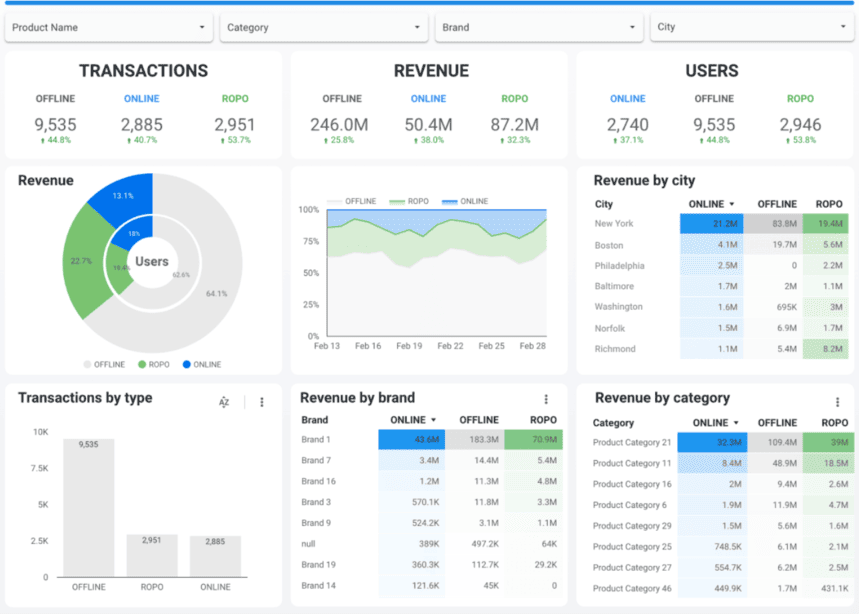Click the grey 64.1% donut segment
Image resolution: width=859 pixels, height=614 pixels.
point(217,294)
